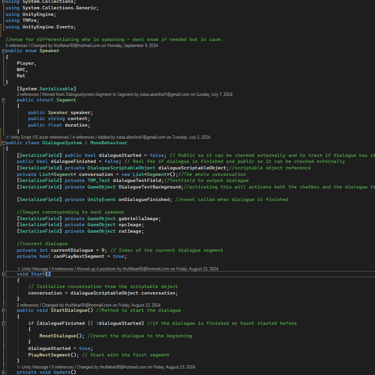Collapse the private void Update() method
The width and height of the screenshot is (375, 375).
[x=4, y=372]
